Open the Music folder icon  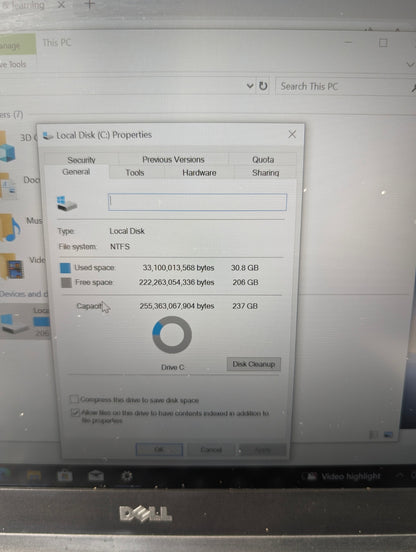(10, 228)
